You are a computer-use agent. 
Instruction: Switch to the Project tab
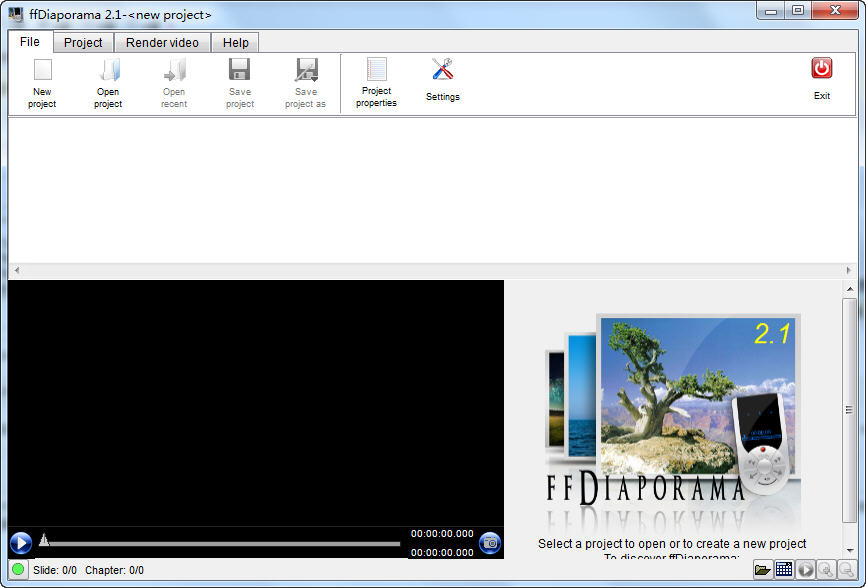[x=83, y=43]
